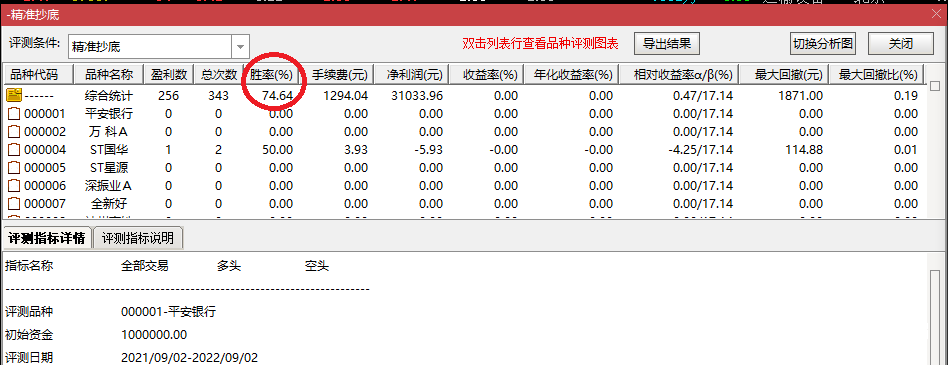
Task: Switch to the 评测指标说明 tab
Action: point(138,237)
